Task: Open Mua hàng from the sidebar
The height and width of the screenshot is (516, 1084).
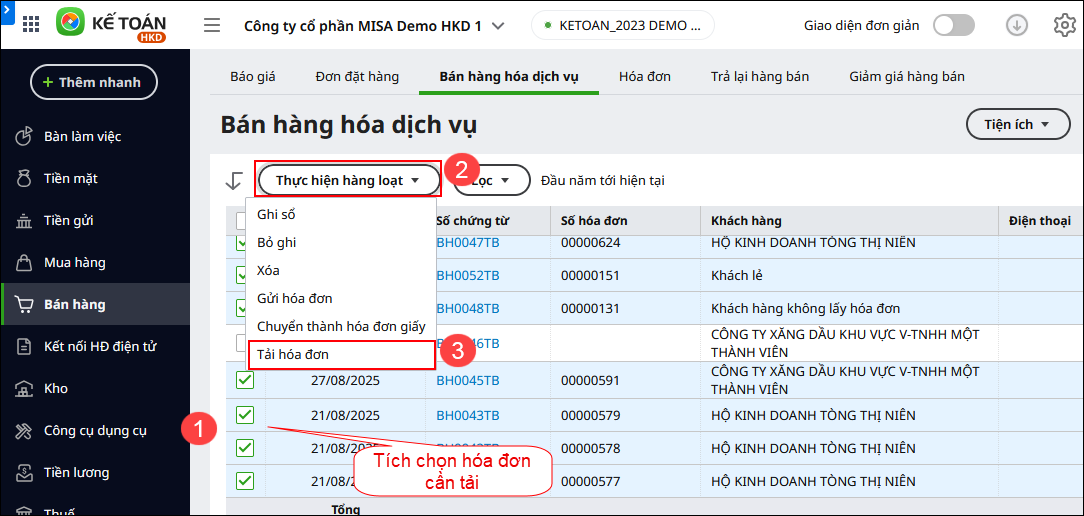Action: pos(74,262)
